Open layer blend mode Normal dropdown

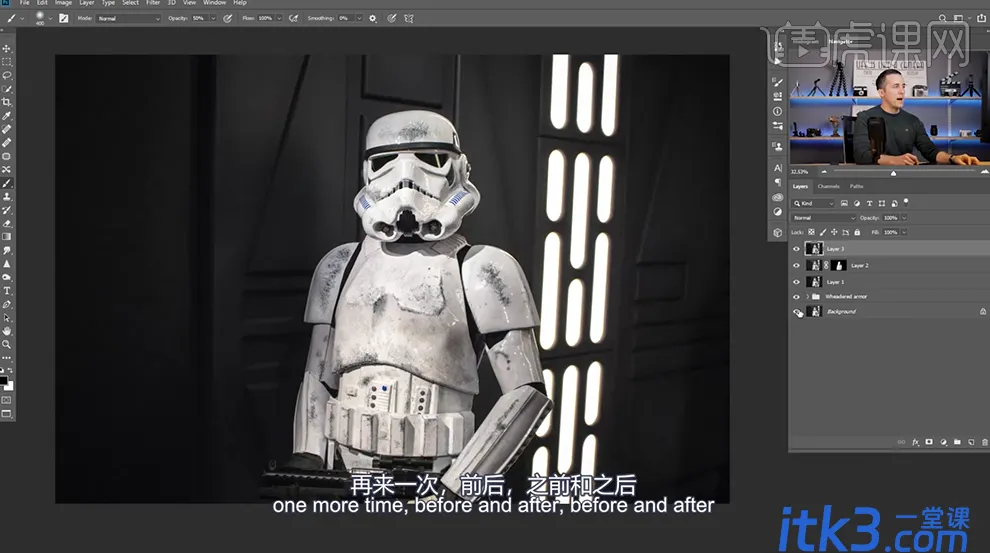click(824, 218)
